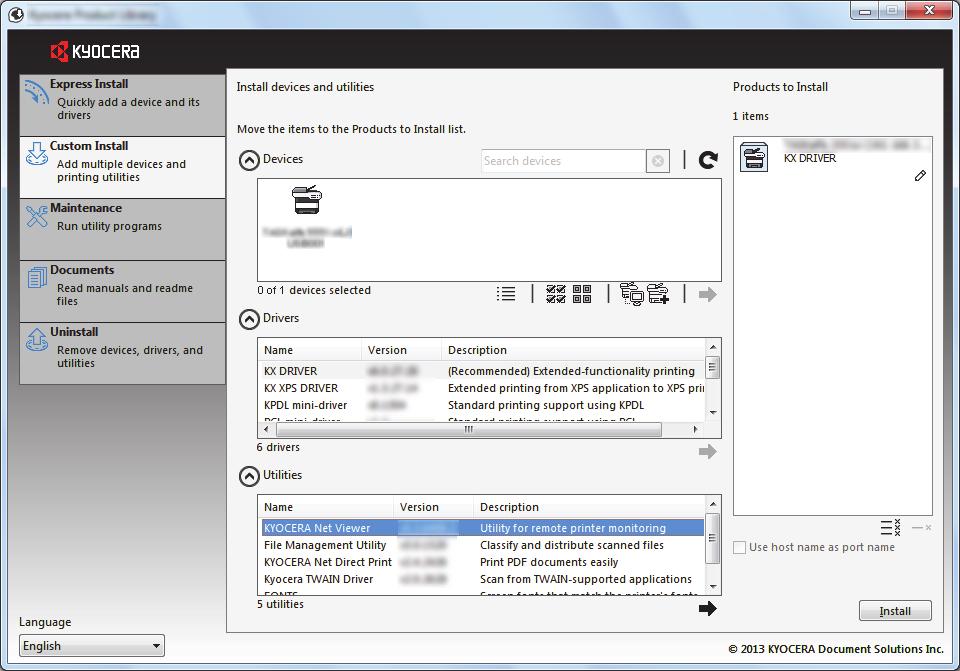This screenshot has height=671, width=960.
Task: Open the Uninstall section
Action: point(122,353)
